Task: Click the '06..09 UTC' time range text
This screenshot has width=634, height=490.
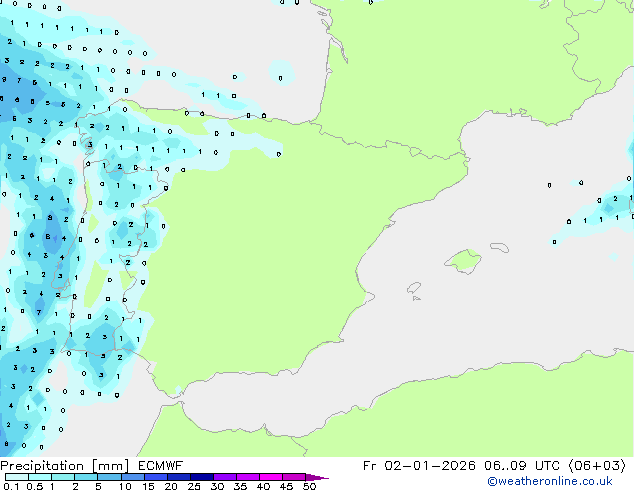Action: [522, 466]
